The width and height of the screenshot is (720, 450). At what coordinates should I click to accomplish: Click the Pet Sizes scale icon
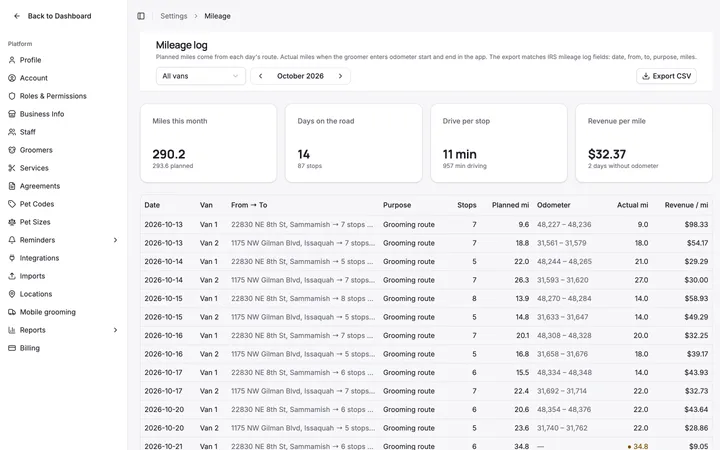pos(12,222)
